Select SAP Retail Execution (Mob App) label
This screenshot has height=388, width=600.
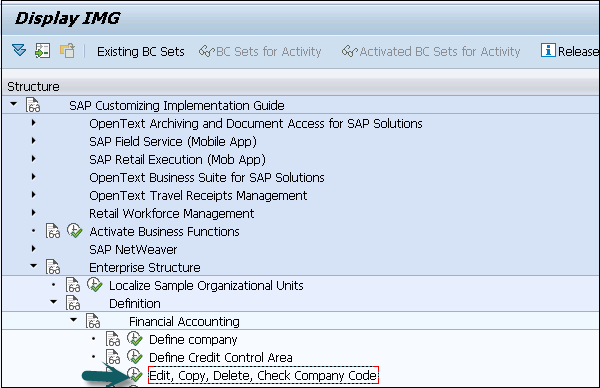click(177, 160)
